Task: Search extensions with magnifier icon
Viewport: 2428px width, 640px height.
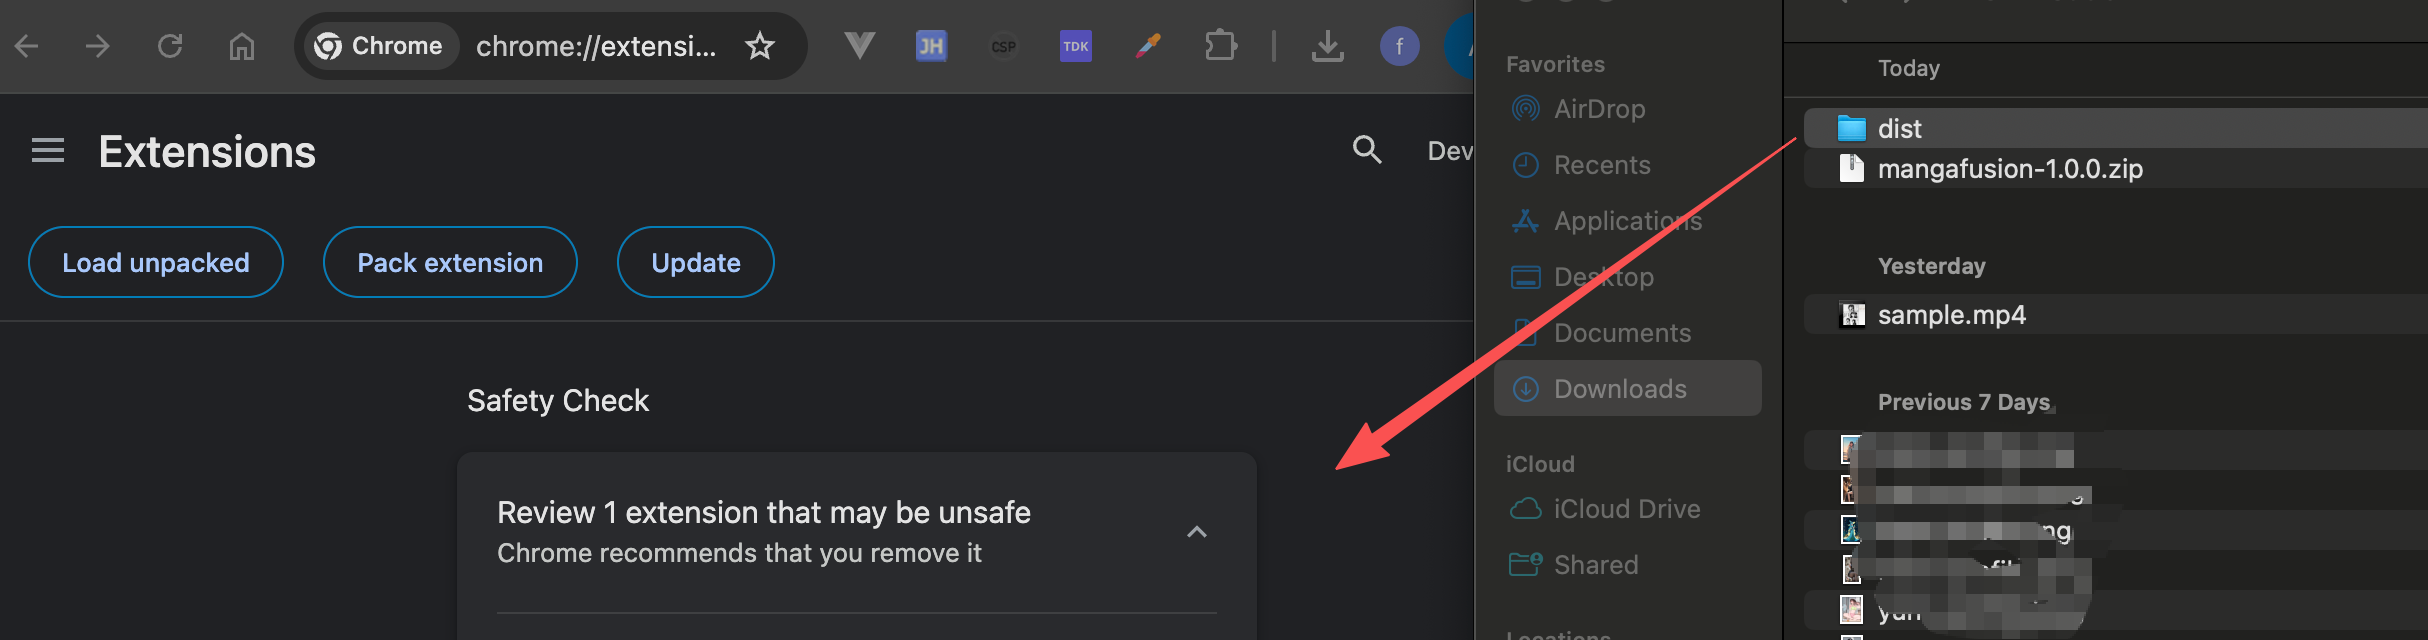Action: [1367, 150]
